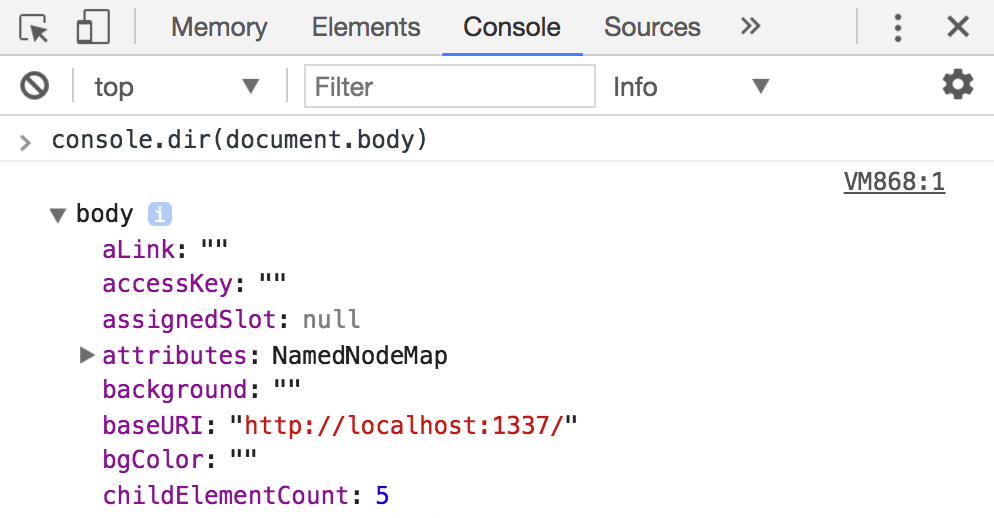The width and height of the screenshot is (994, 518).
Task: Toggle the device toolbar icon
Action: point(93,27)
